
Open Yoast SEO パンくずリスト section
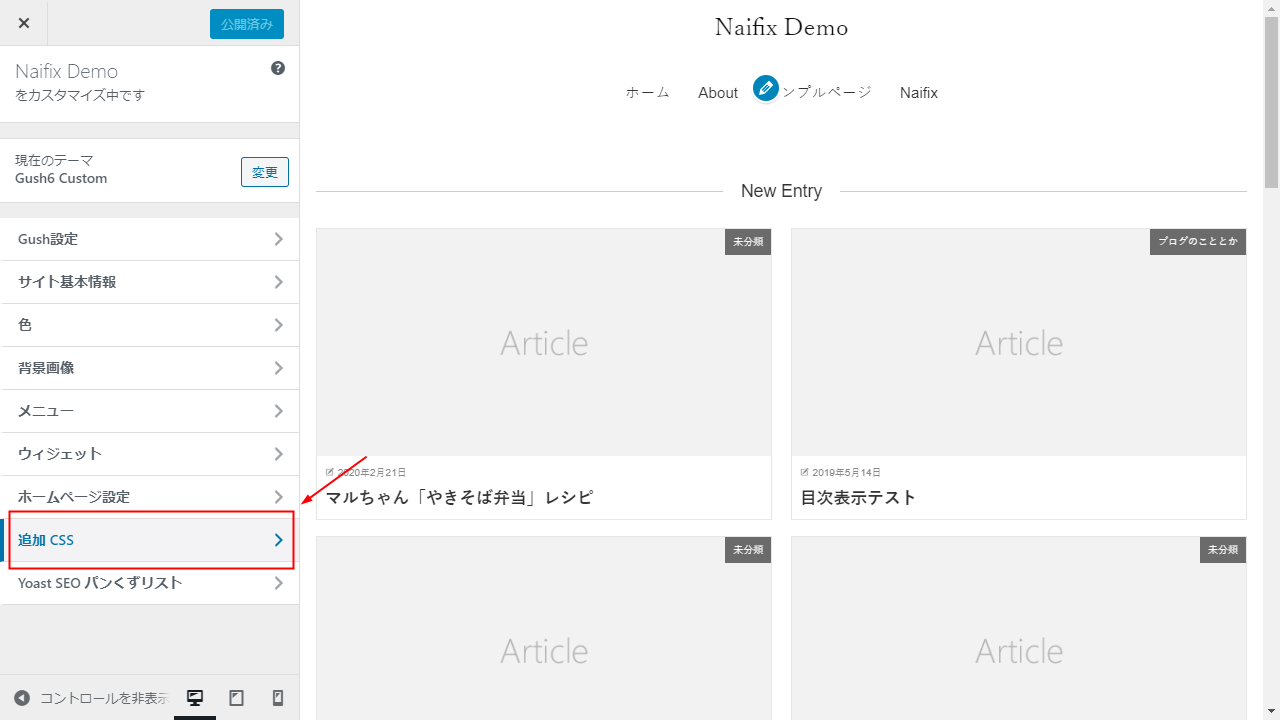149,583
